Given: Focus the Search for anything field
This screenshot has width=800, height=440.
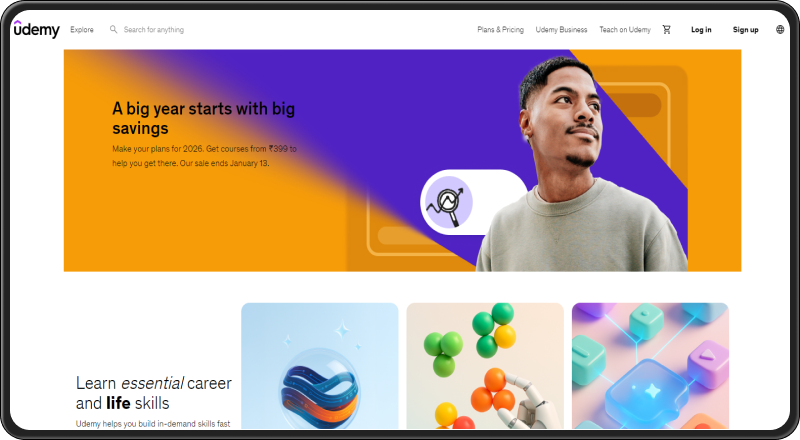Looking at the screenshot, I should click(154, 30).
